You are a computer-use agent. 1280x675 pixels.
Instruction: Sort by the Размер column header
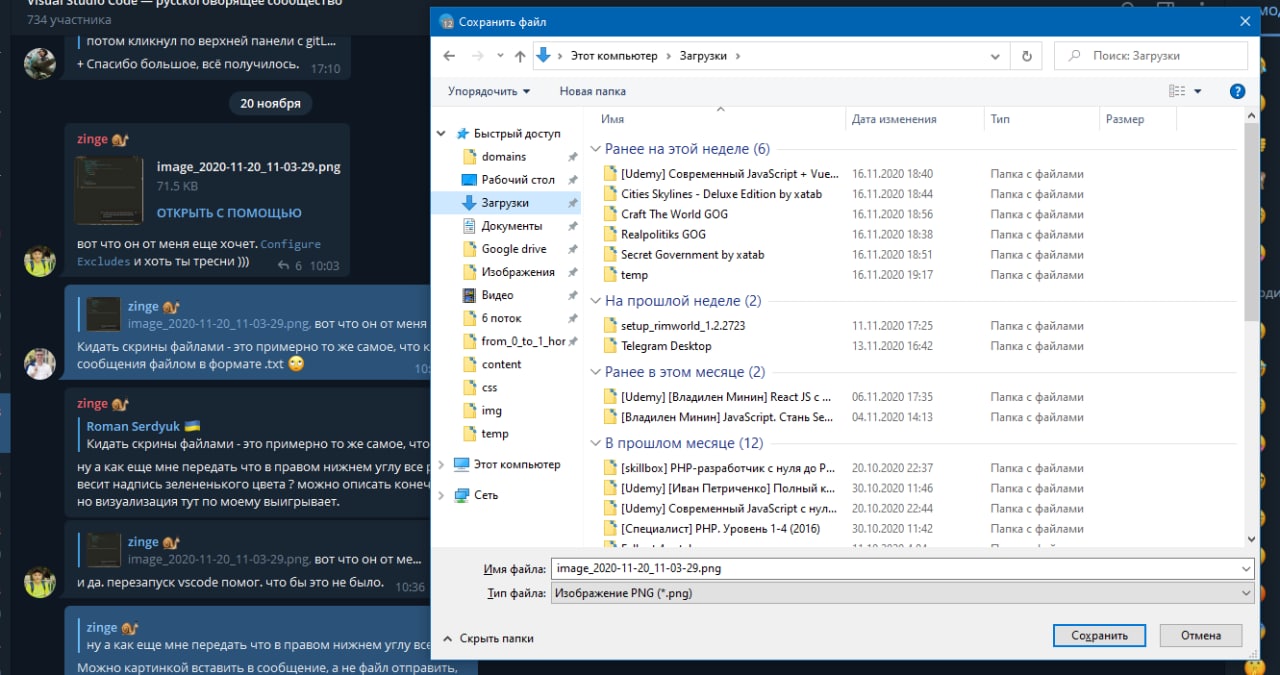coord(1125,119)
